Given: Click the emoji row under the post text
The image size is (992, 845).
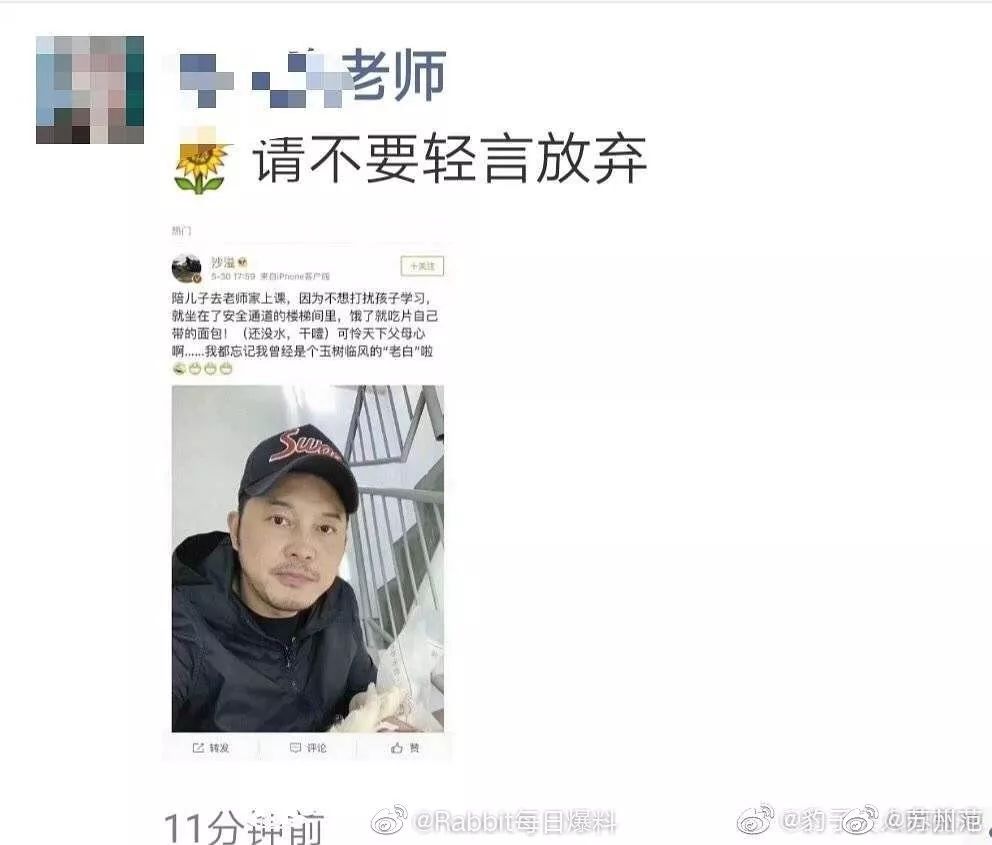Looking at the screenshot, I should click(202, 368).
